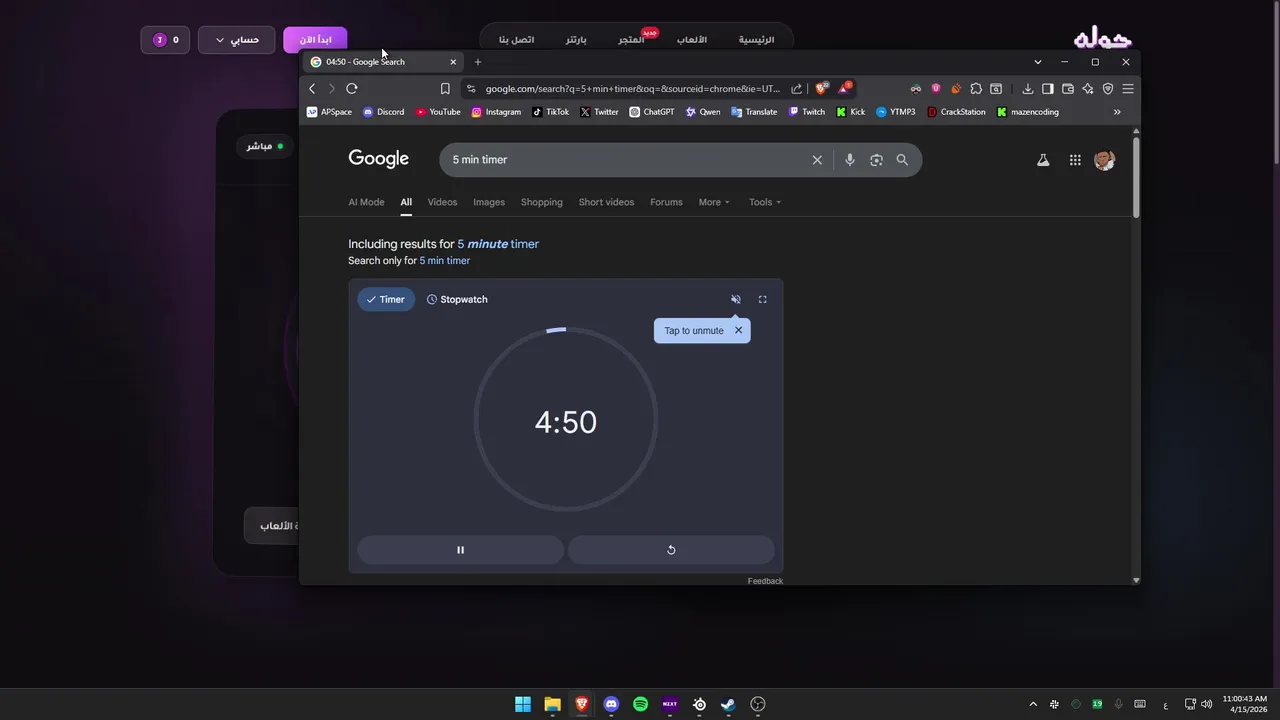The height and width of the screenshot is (720, 1280).
Task: Open the tab search dropdown arrow
Action: click(1038, 62)
